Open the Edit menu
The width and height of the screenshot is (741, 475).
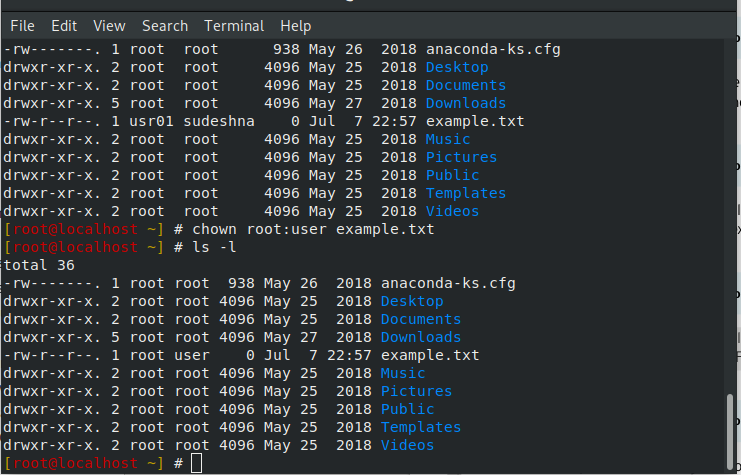tap(64, 25)
